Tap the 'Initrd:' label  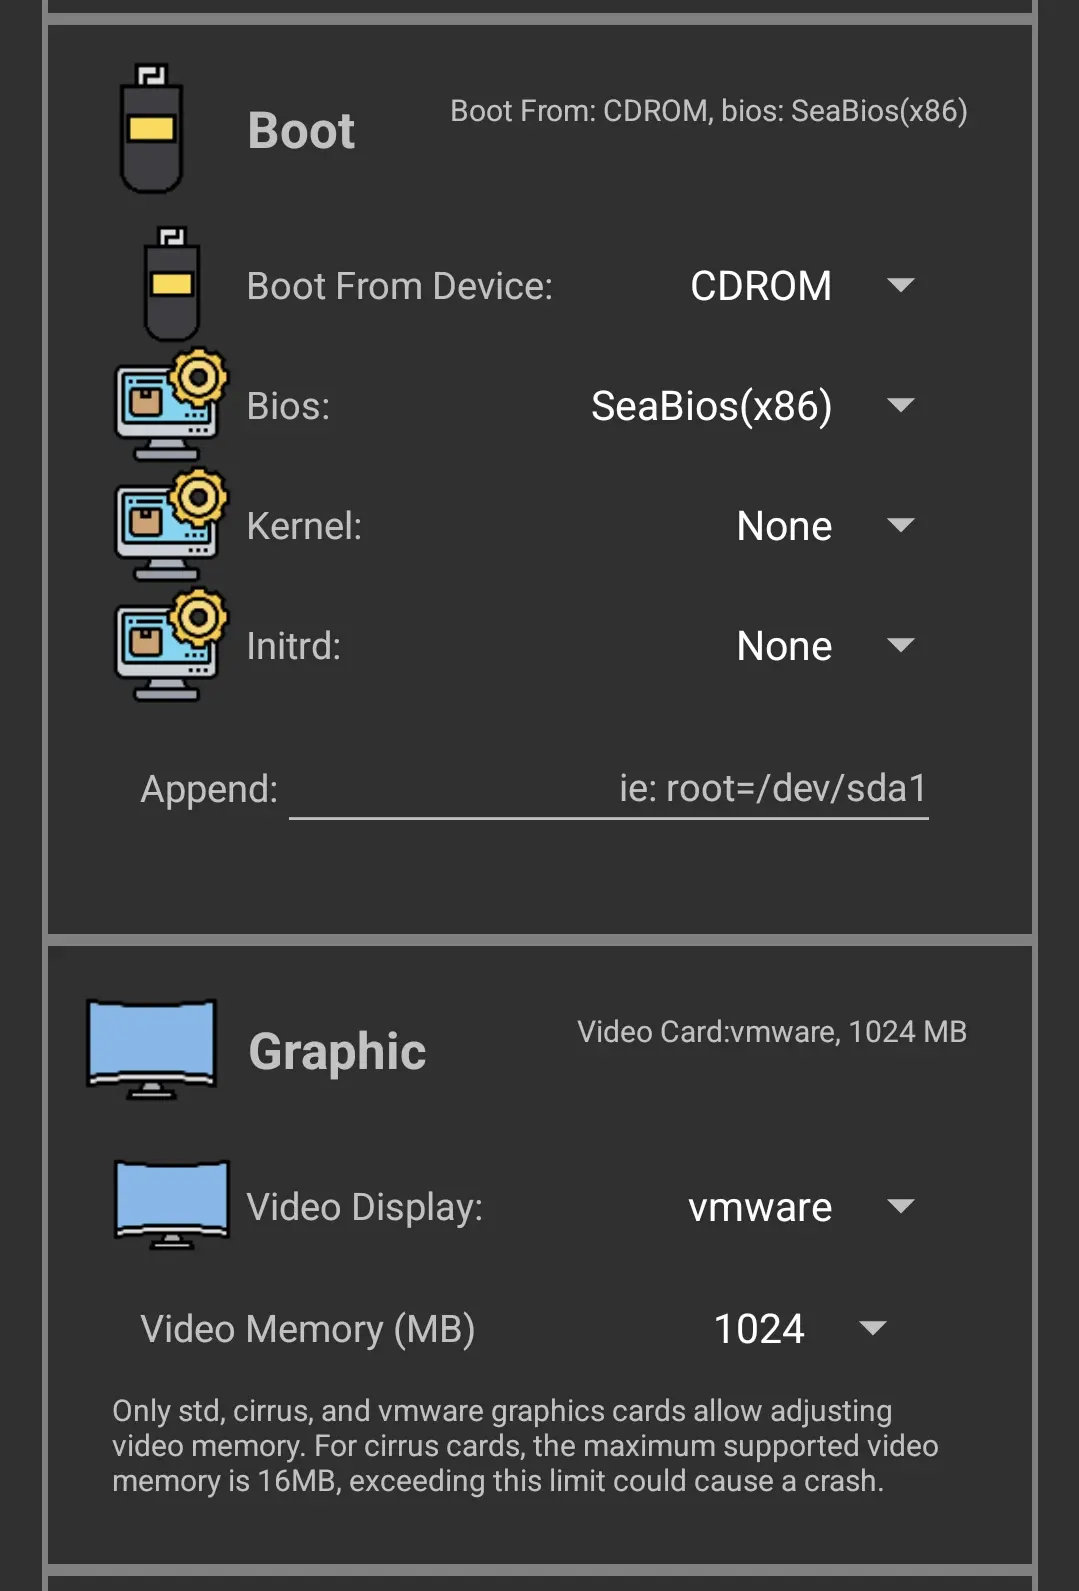(293, 646)
